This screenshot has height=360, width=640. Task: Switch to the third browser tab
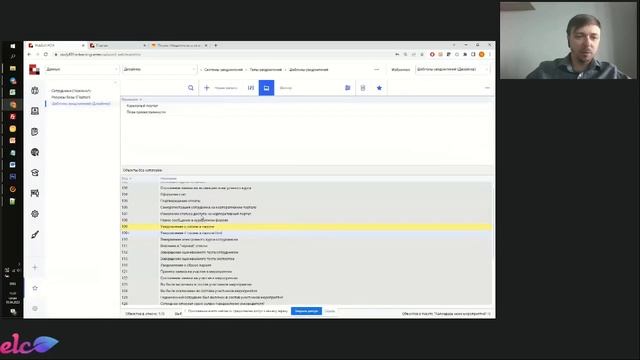[179, 45]
